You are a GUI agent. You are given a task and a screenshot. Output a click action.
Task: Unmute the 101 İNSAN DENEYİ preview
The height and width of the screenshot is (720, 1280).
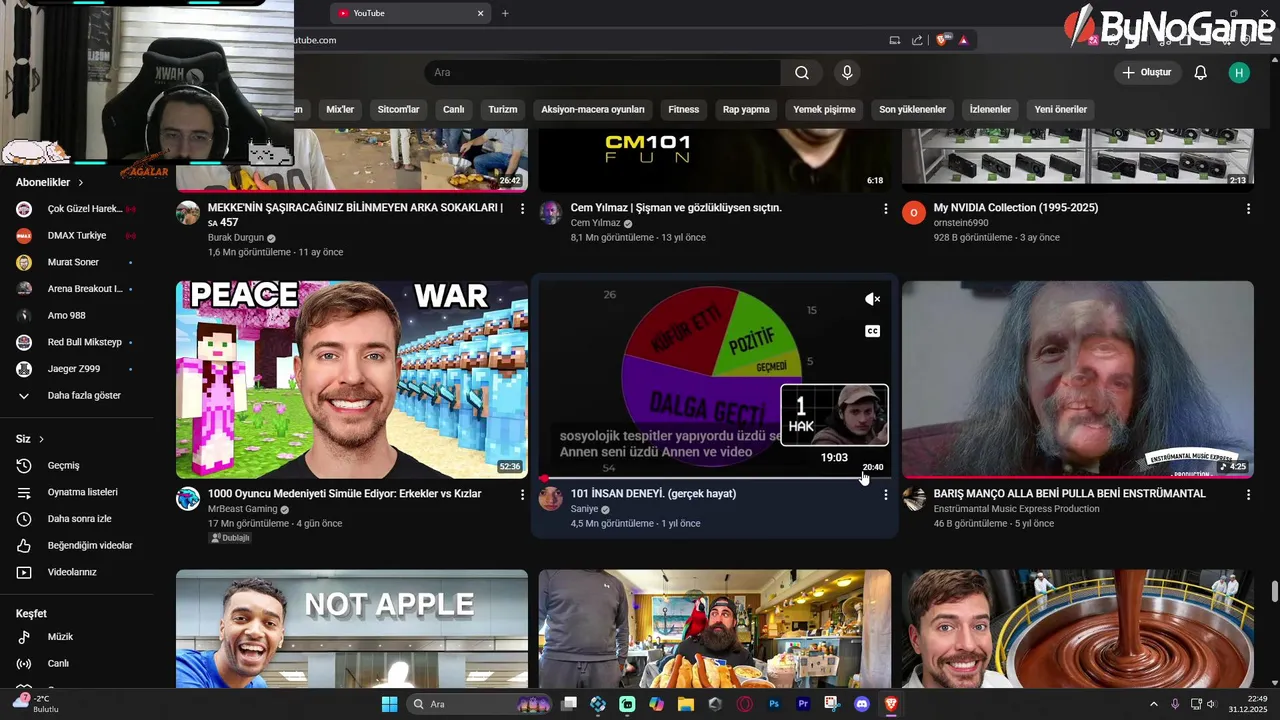872,299
